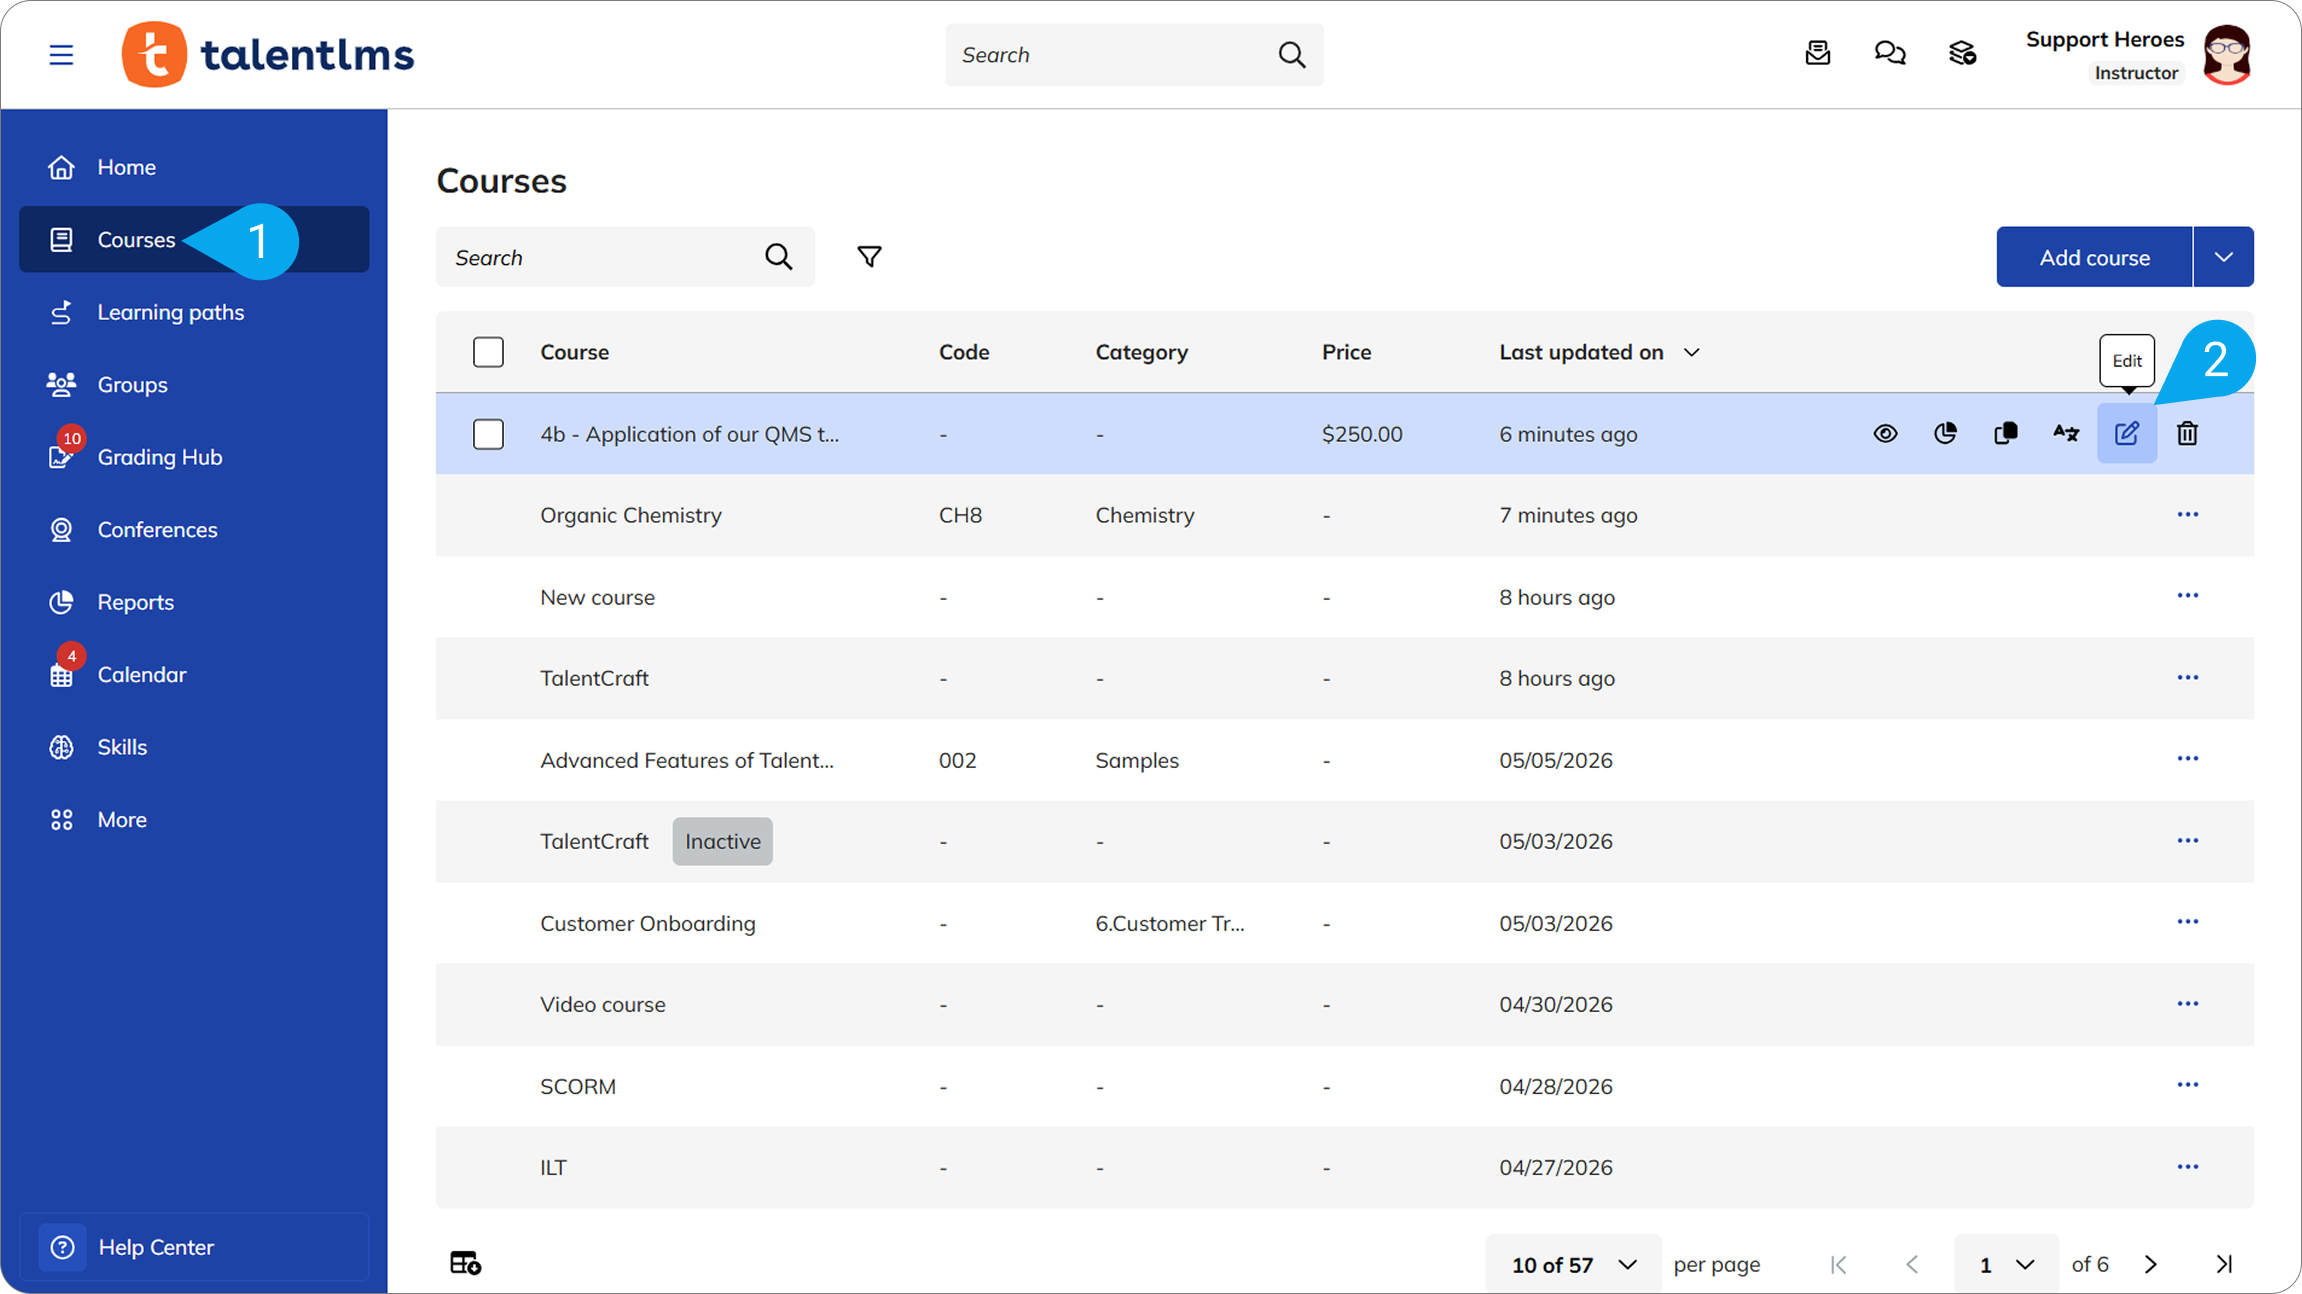The width and height of the screenshot is (2302, 1294).
Task: Open the courses filter funnel icon
Action: (870, 257)
